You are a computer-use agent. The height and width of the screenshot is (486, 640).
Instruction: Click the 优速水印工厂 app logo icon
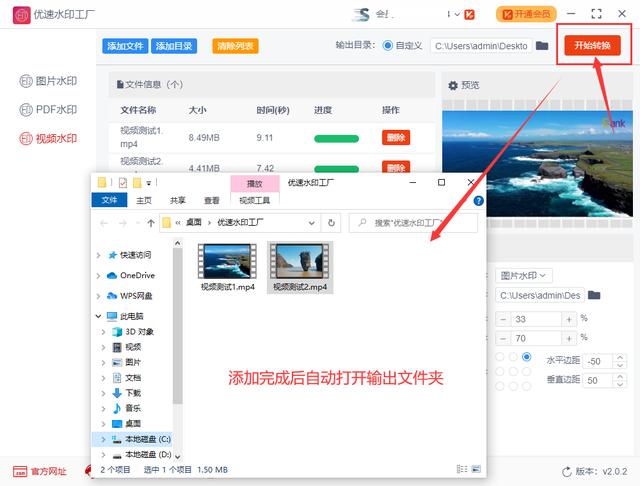[x=21, y=15]
